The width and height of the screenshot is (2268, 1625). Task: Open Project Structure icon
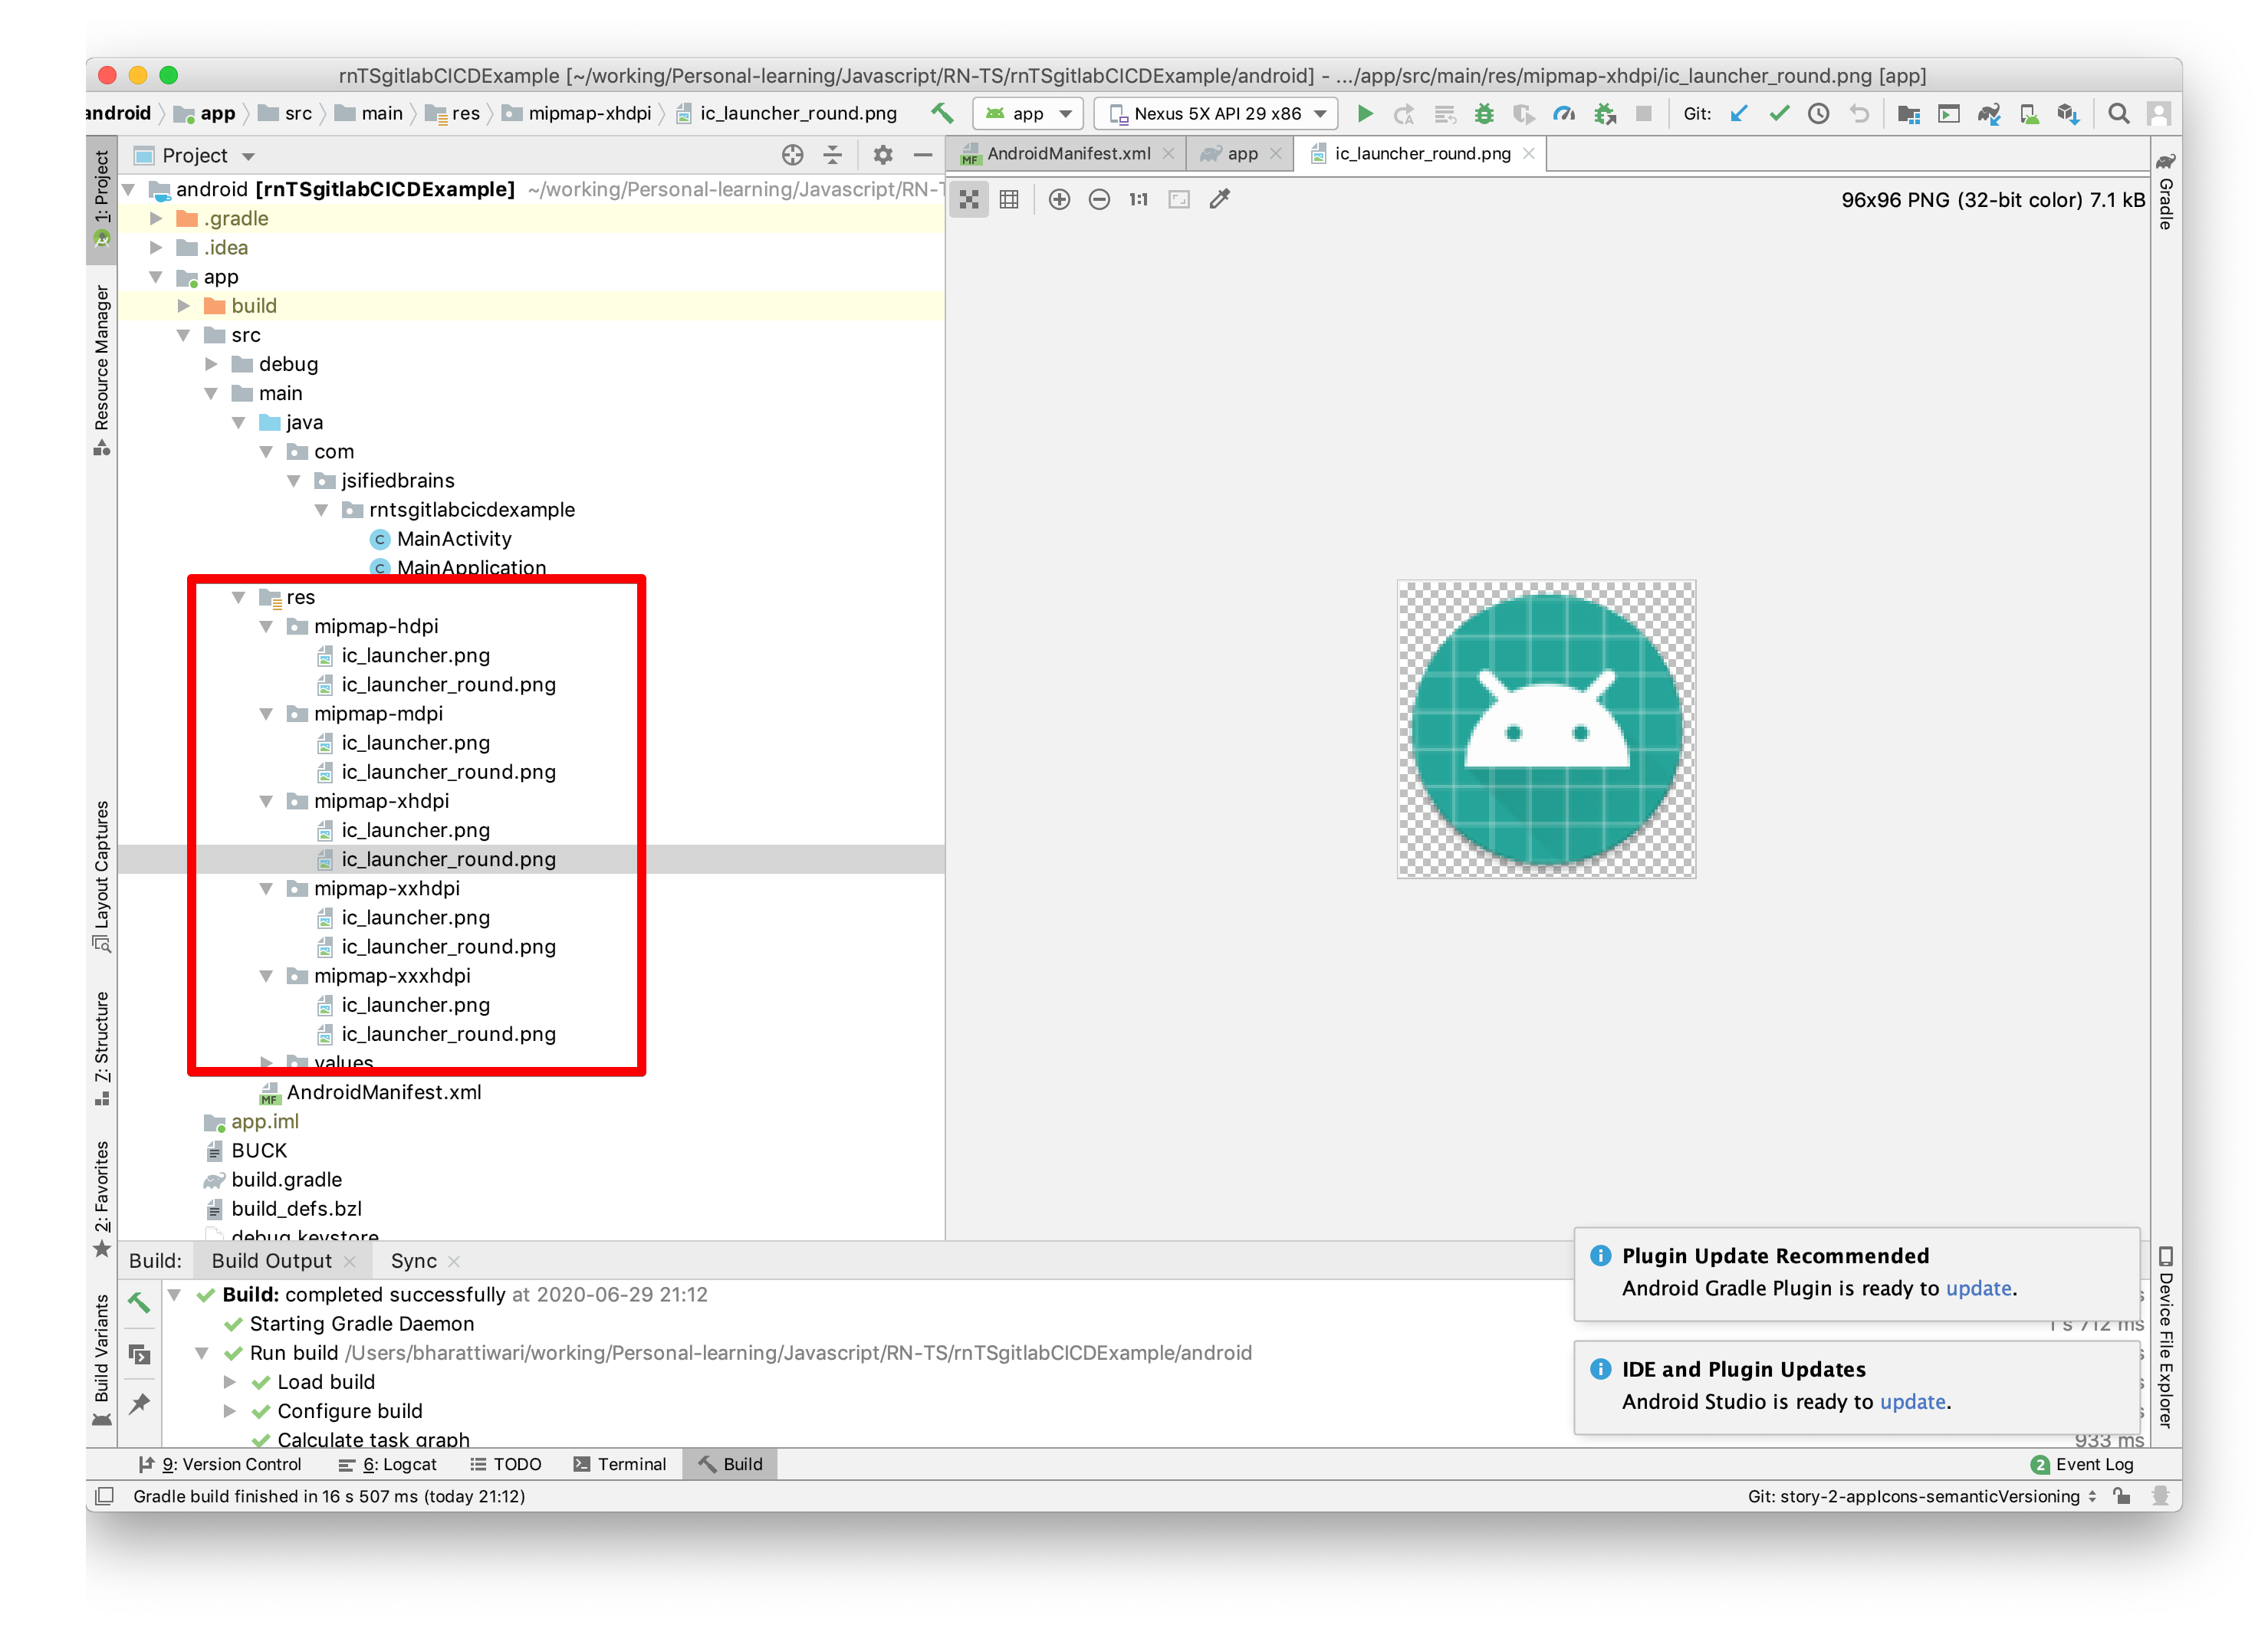pyautogui.click(x=1908, y=113)
